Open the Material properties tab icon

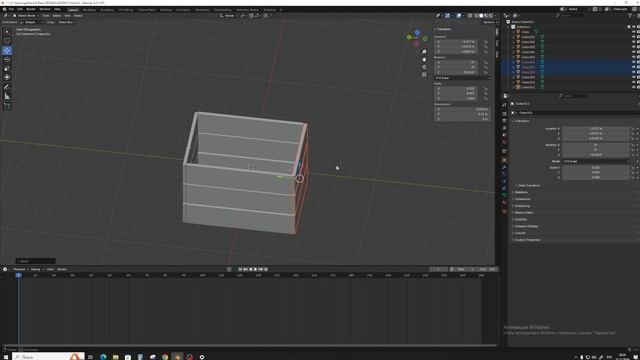[504, 202]
